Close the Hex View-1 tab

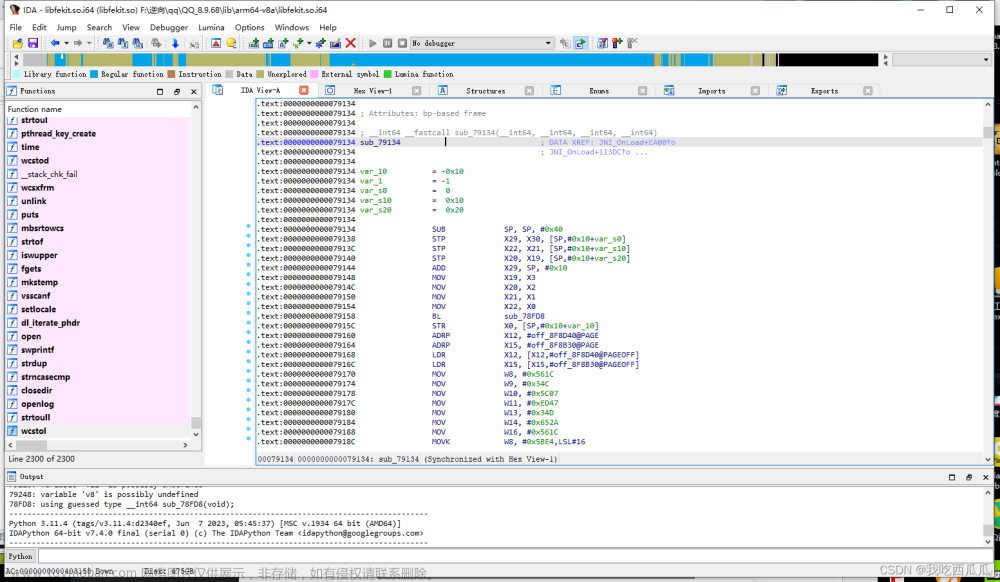point(416,91)
